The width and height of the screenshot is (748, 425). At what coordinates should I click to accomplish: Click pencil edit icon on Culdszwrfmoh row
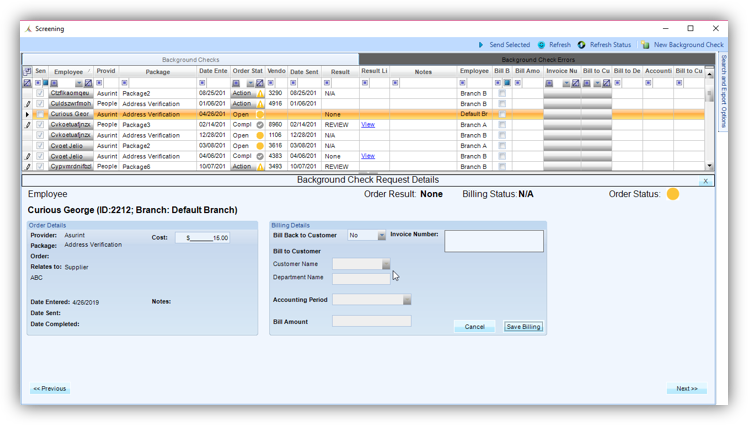(28, 104)
